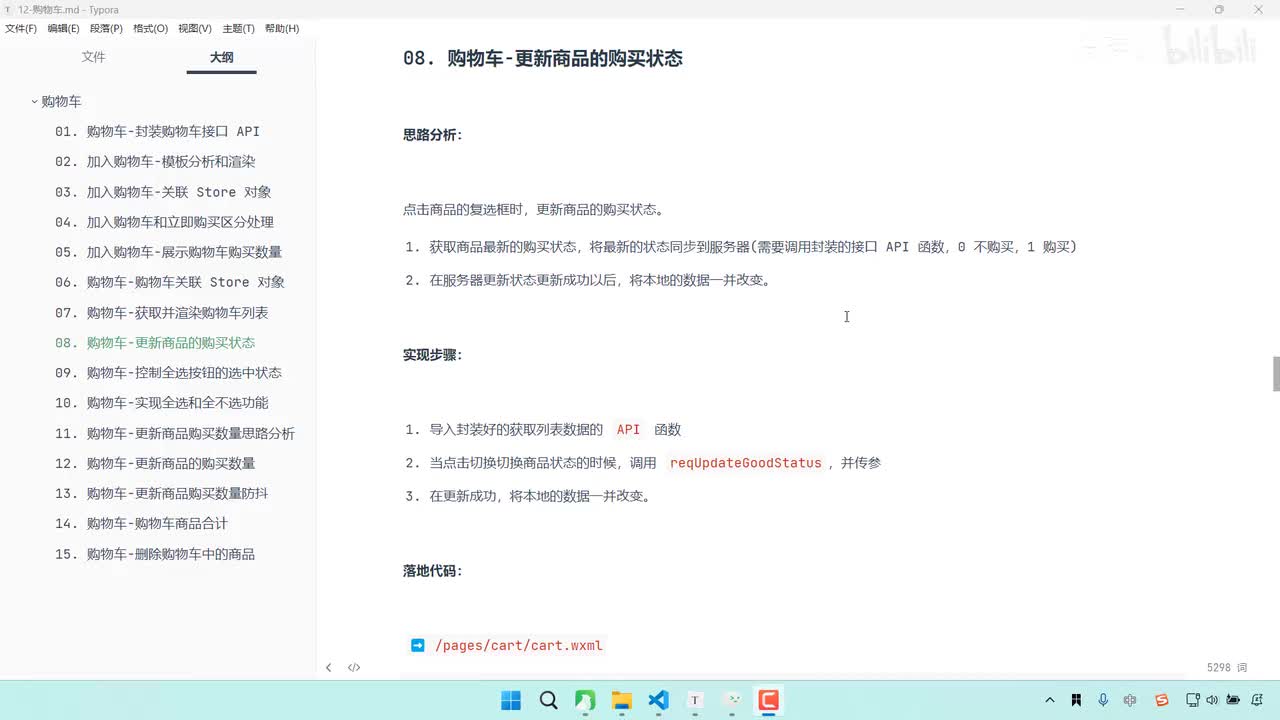Open taskbar Search magnifier
The width and height of the screenshot is (1280, 720).
548,700
